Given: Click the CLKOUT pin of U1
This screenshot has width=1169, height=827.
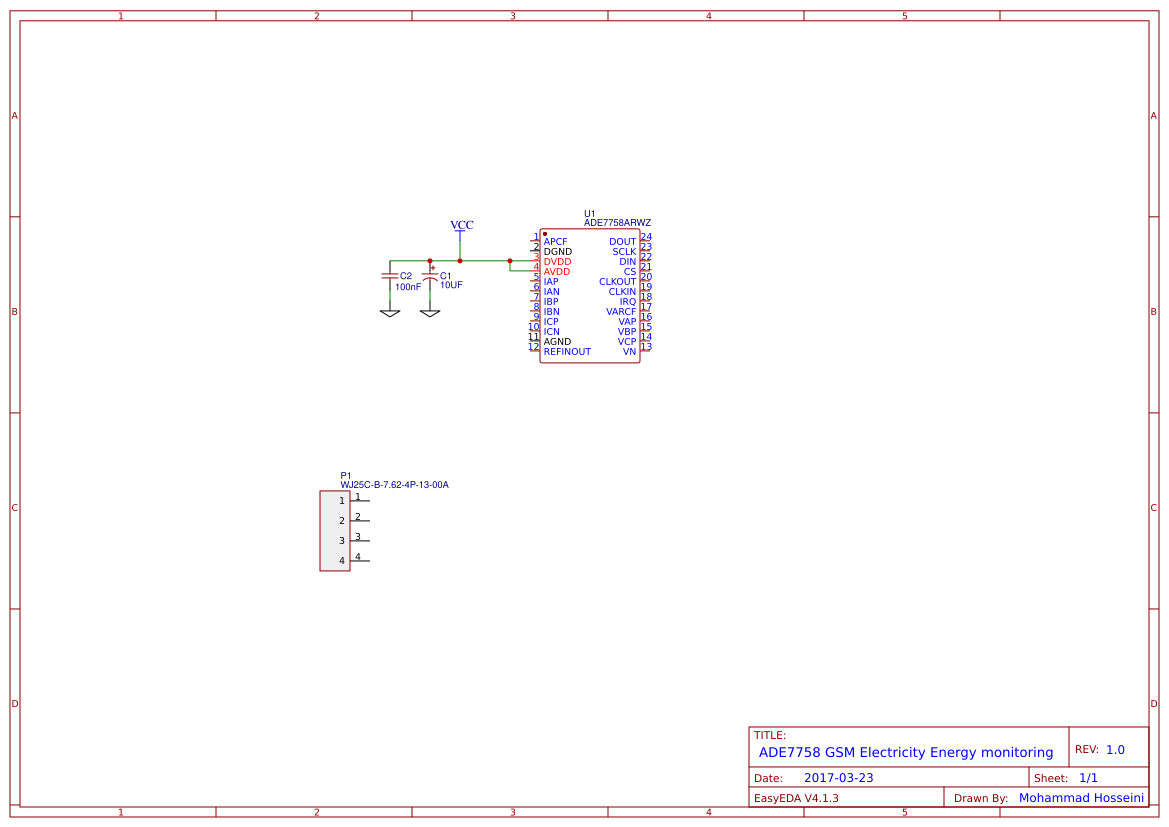Looking at the screenshot, I should point(615,281).
